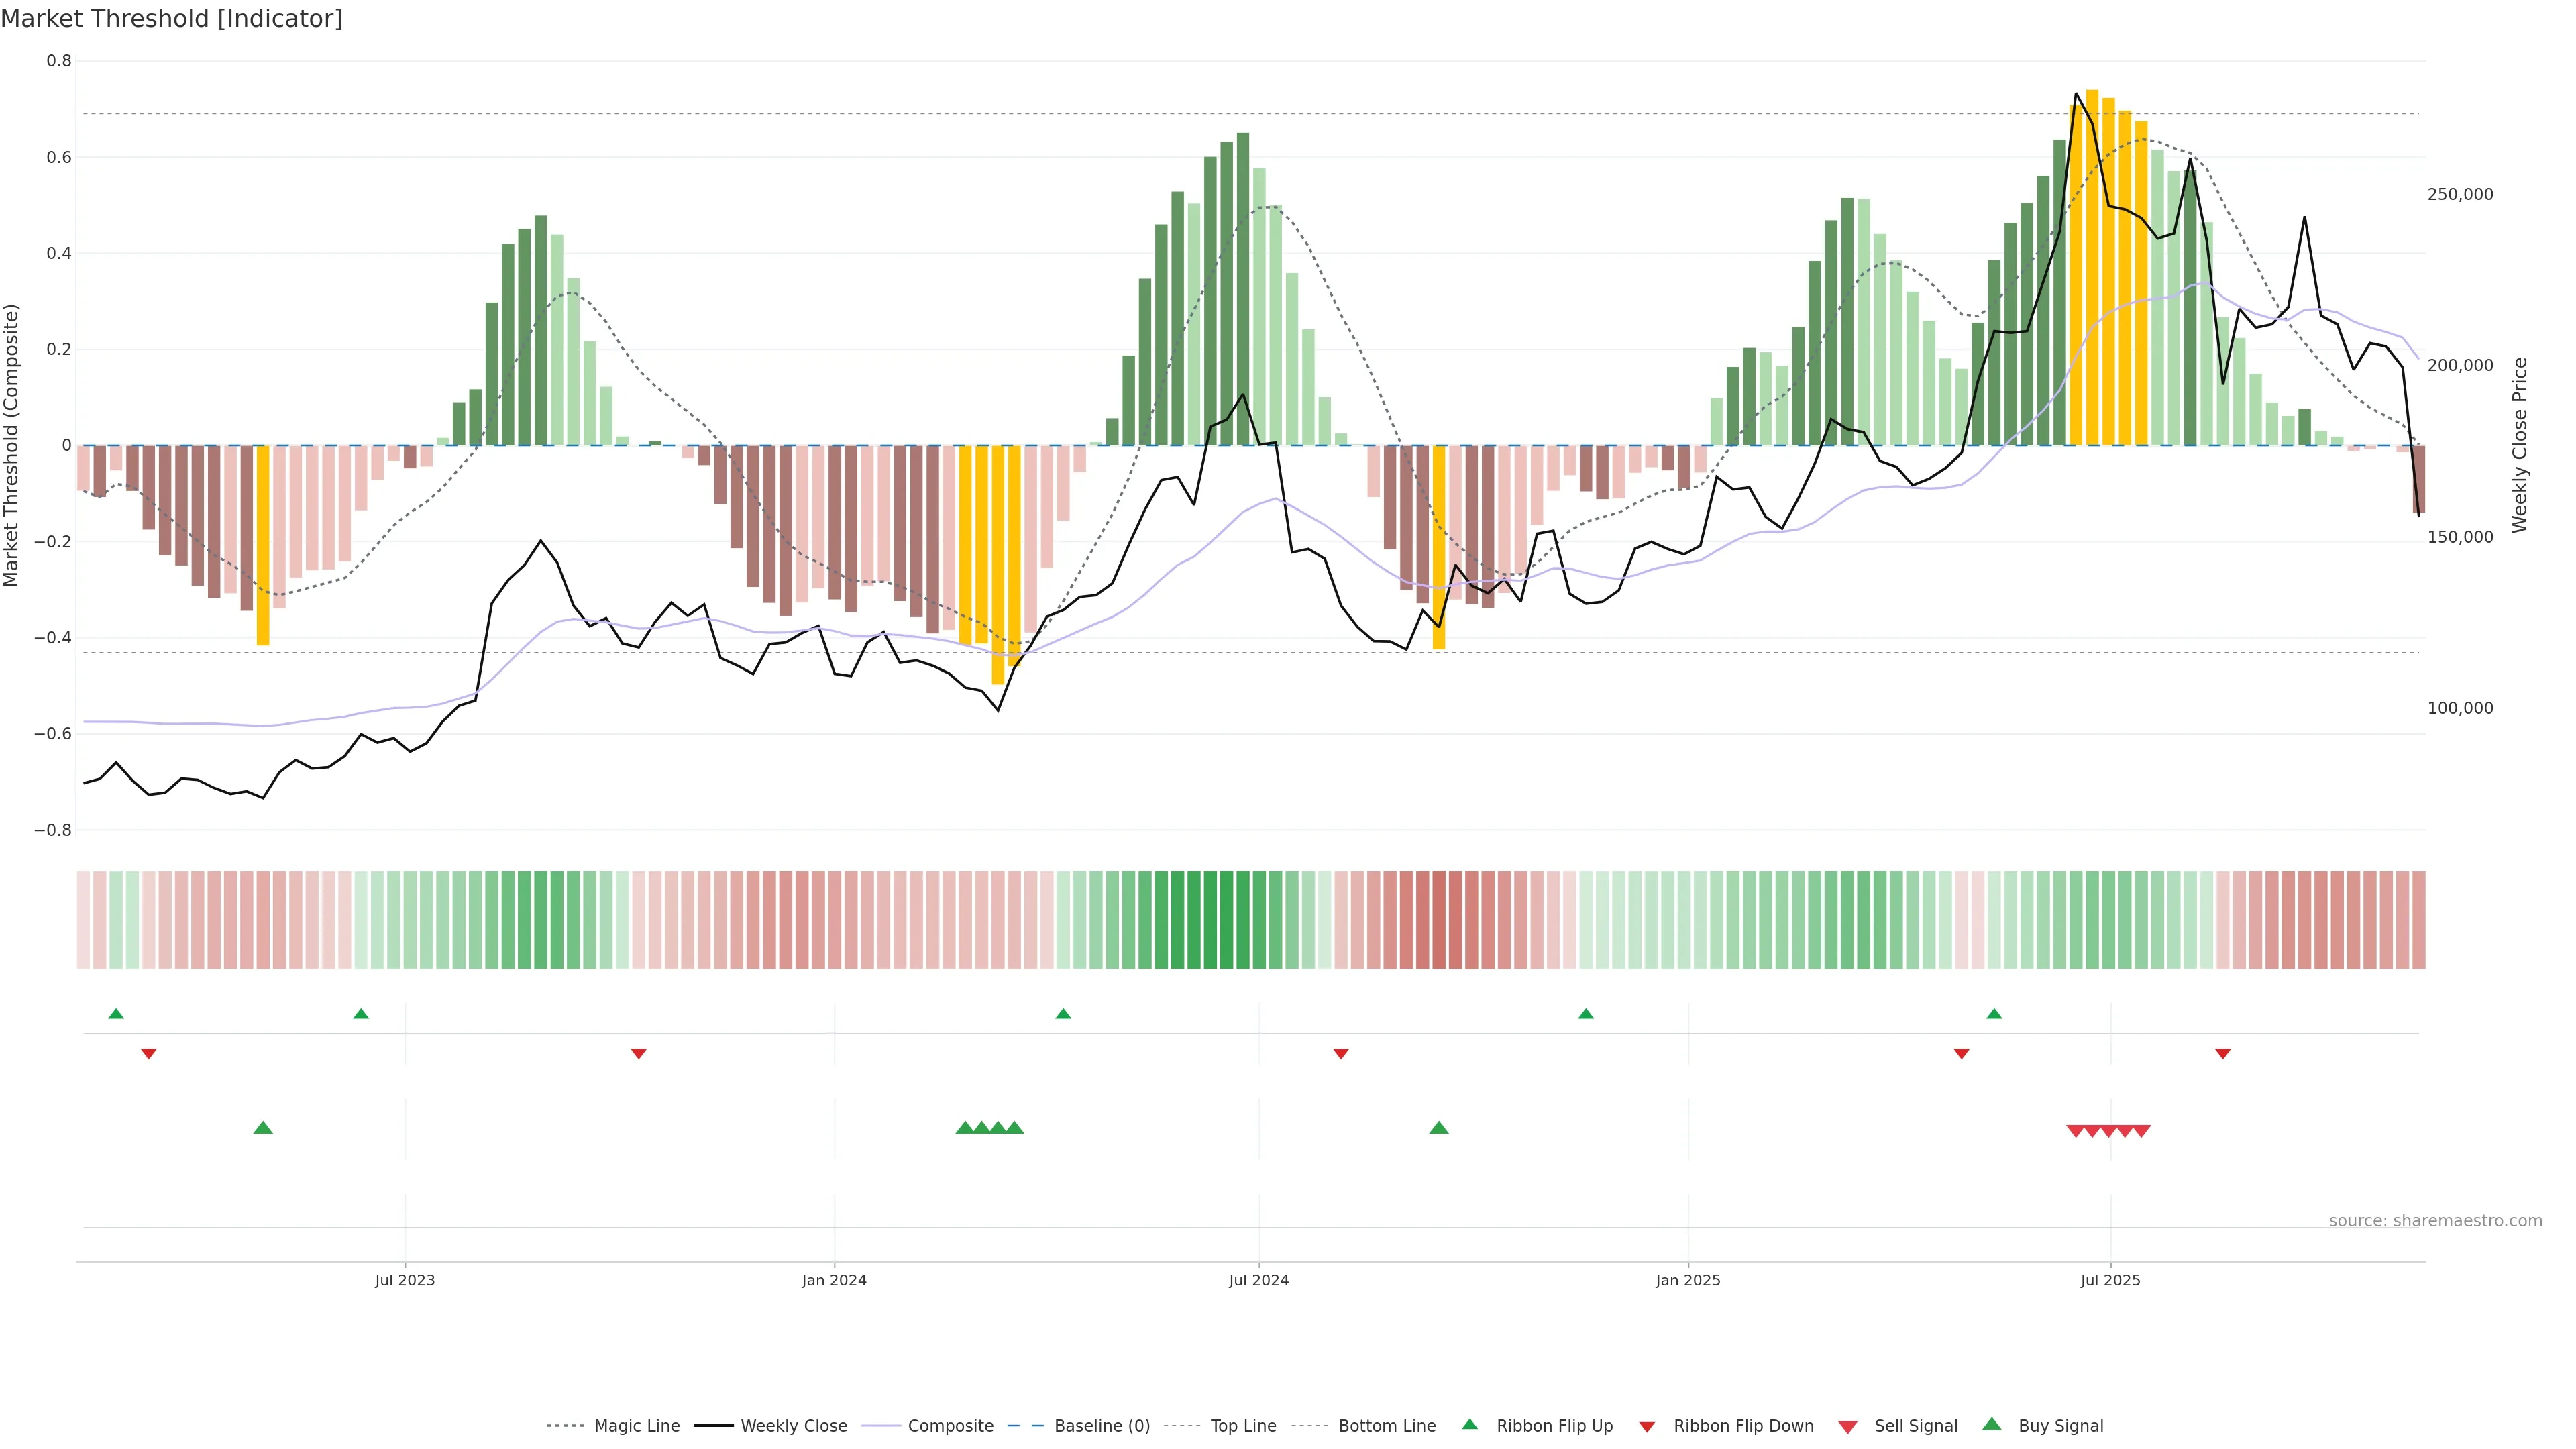2576x1449 pixels.
Task: Click the 250,000 right axis label
Action: pyautogui.click(x=2460, y=194)
